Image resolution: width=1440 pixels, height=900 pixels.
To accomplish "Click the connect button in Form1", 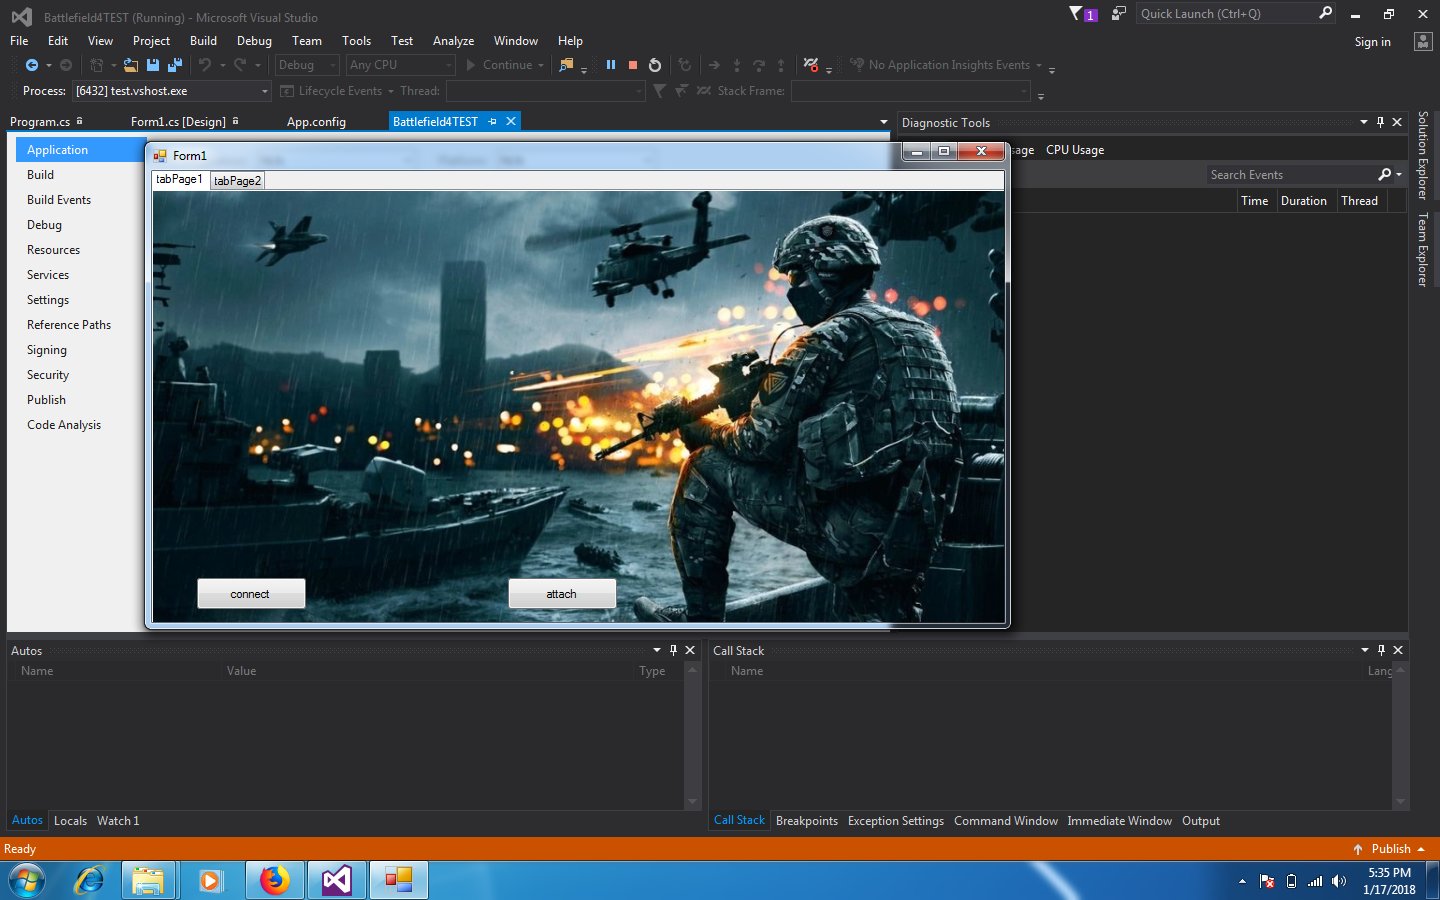I will (251, 594).
